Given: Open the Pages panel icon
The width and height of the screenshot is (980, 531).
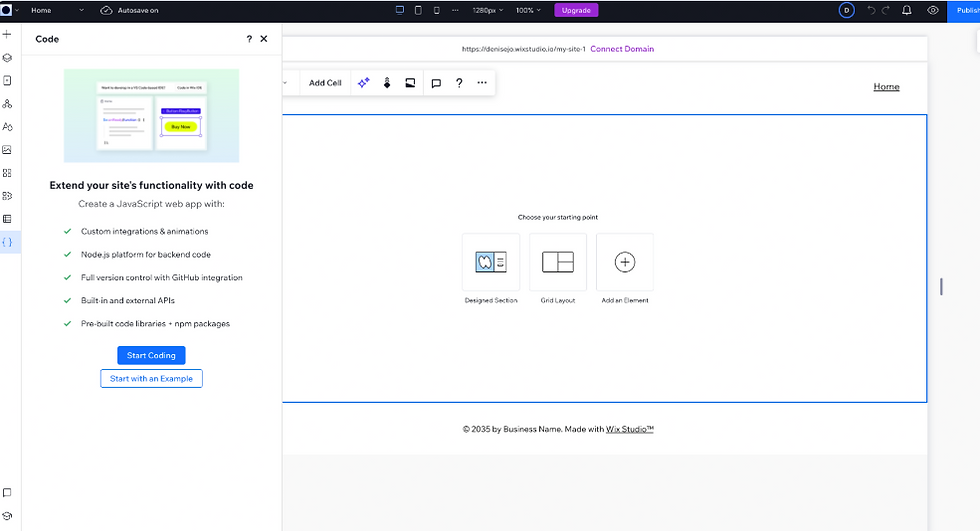Looking at the screenshot, I should [7, 81].
